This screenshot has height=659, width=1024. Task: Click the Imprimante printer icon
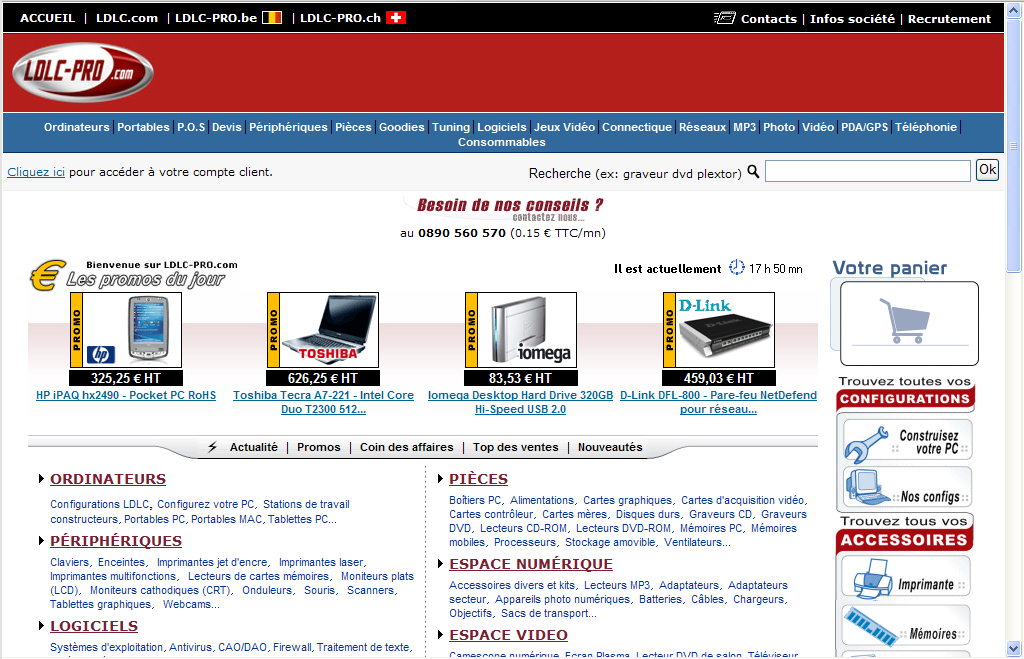pos(872,578)
